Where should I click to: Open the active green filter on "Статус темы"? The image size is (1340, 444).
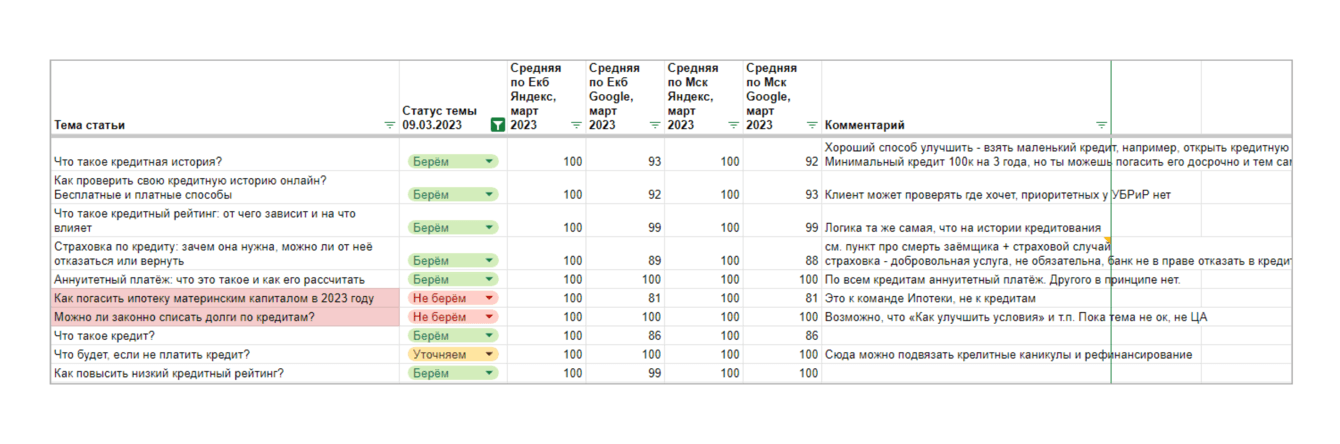(497, 126)
